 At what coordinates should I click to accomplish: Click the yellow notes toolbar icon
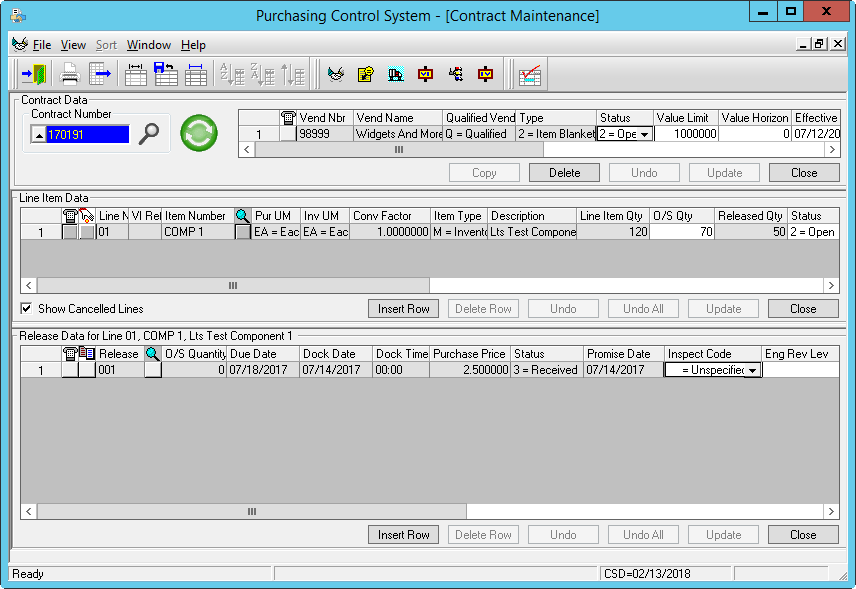[366, 74]
